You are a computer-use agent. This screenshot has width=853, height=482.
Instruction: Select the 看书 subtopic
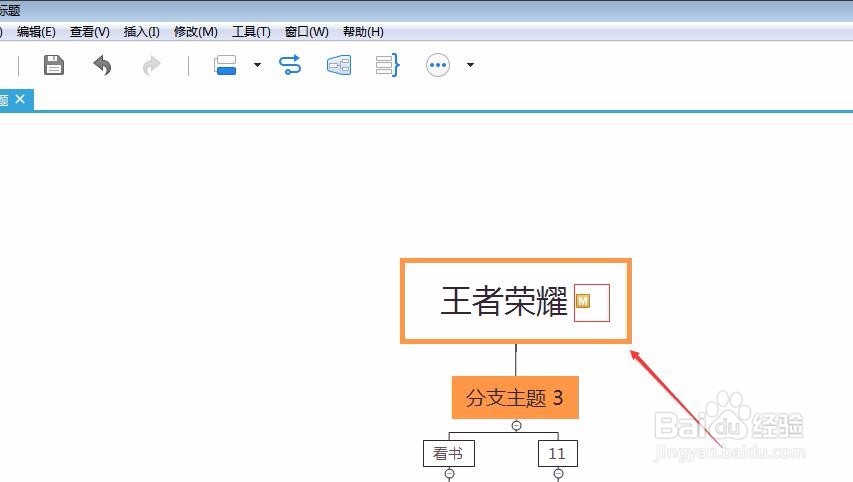click(x=449, y=453)
